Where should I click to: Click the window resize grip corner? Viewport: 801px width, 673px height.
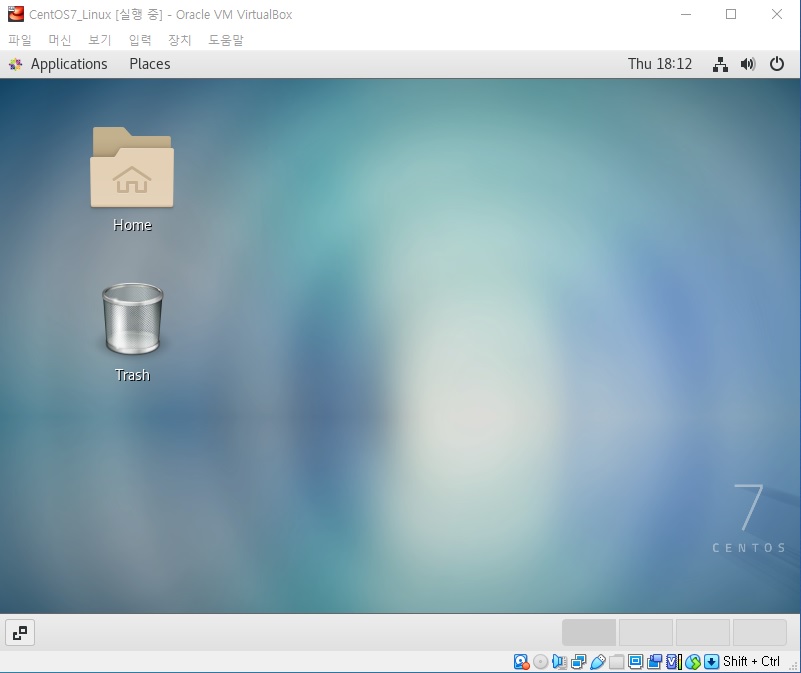pyautogui.click(x=794, y=665)
